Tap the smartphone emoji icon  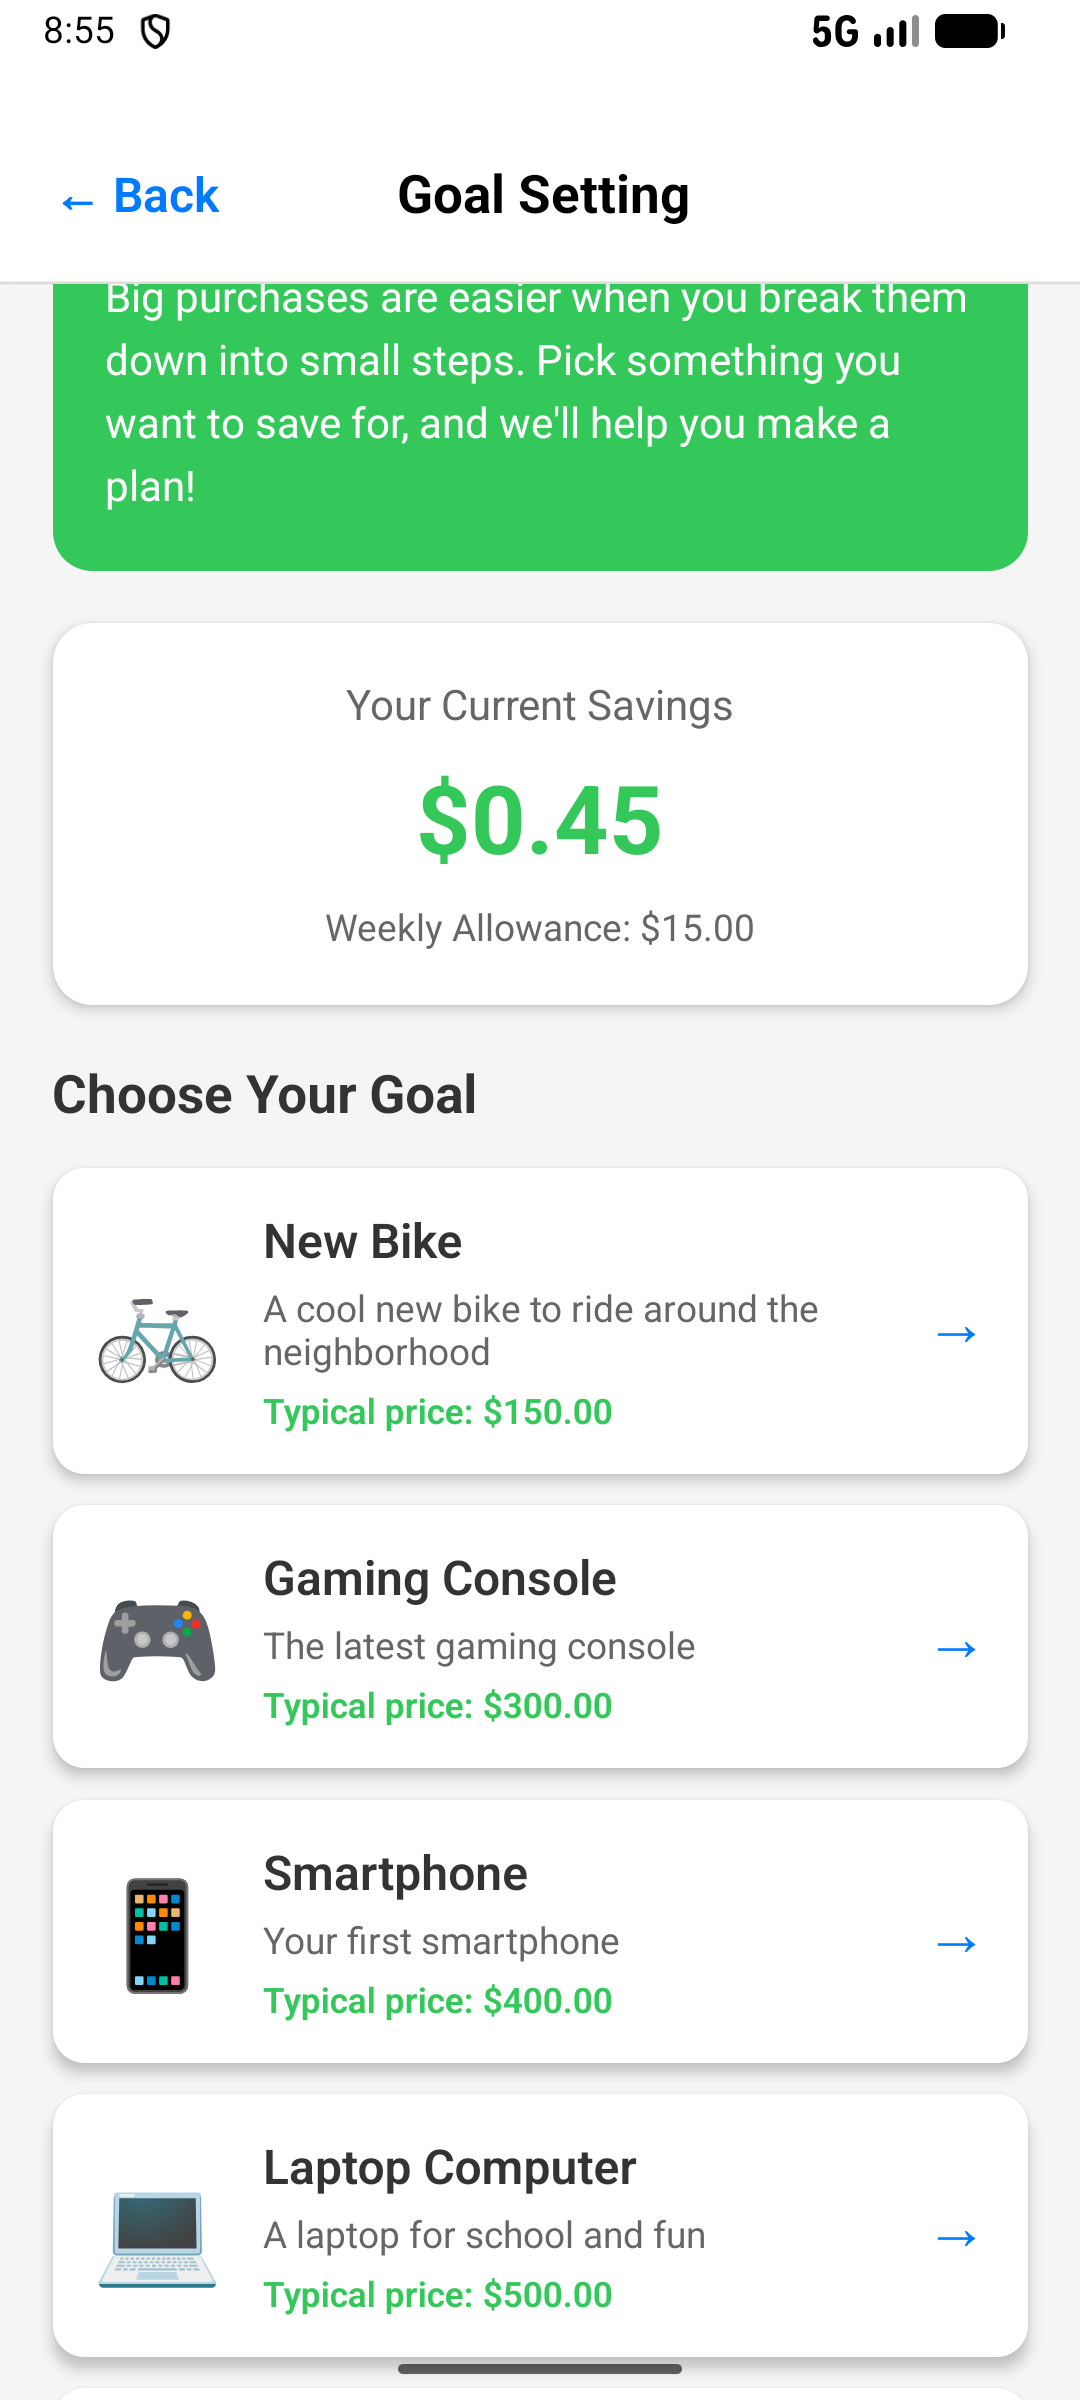tap(157, 1935)
